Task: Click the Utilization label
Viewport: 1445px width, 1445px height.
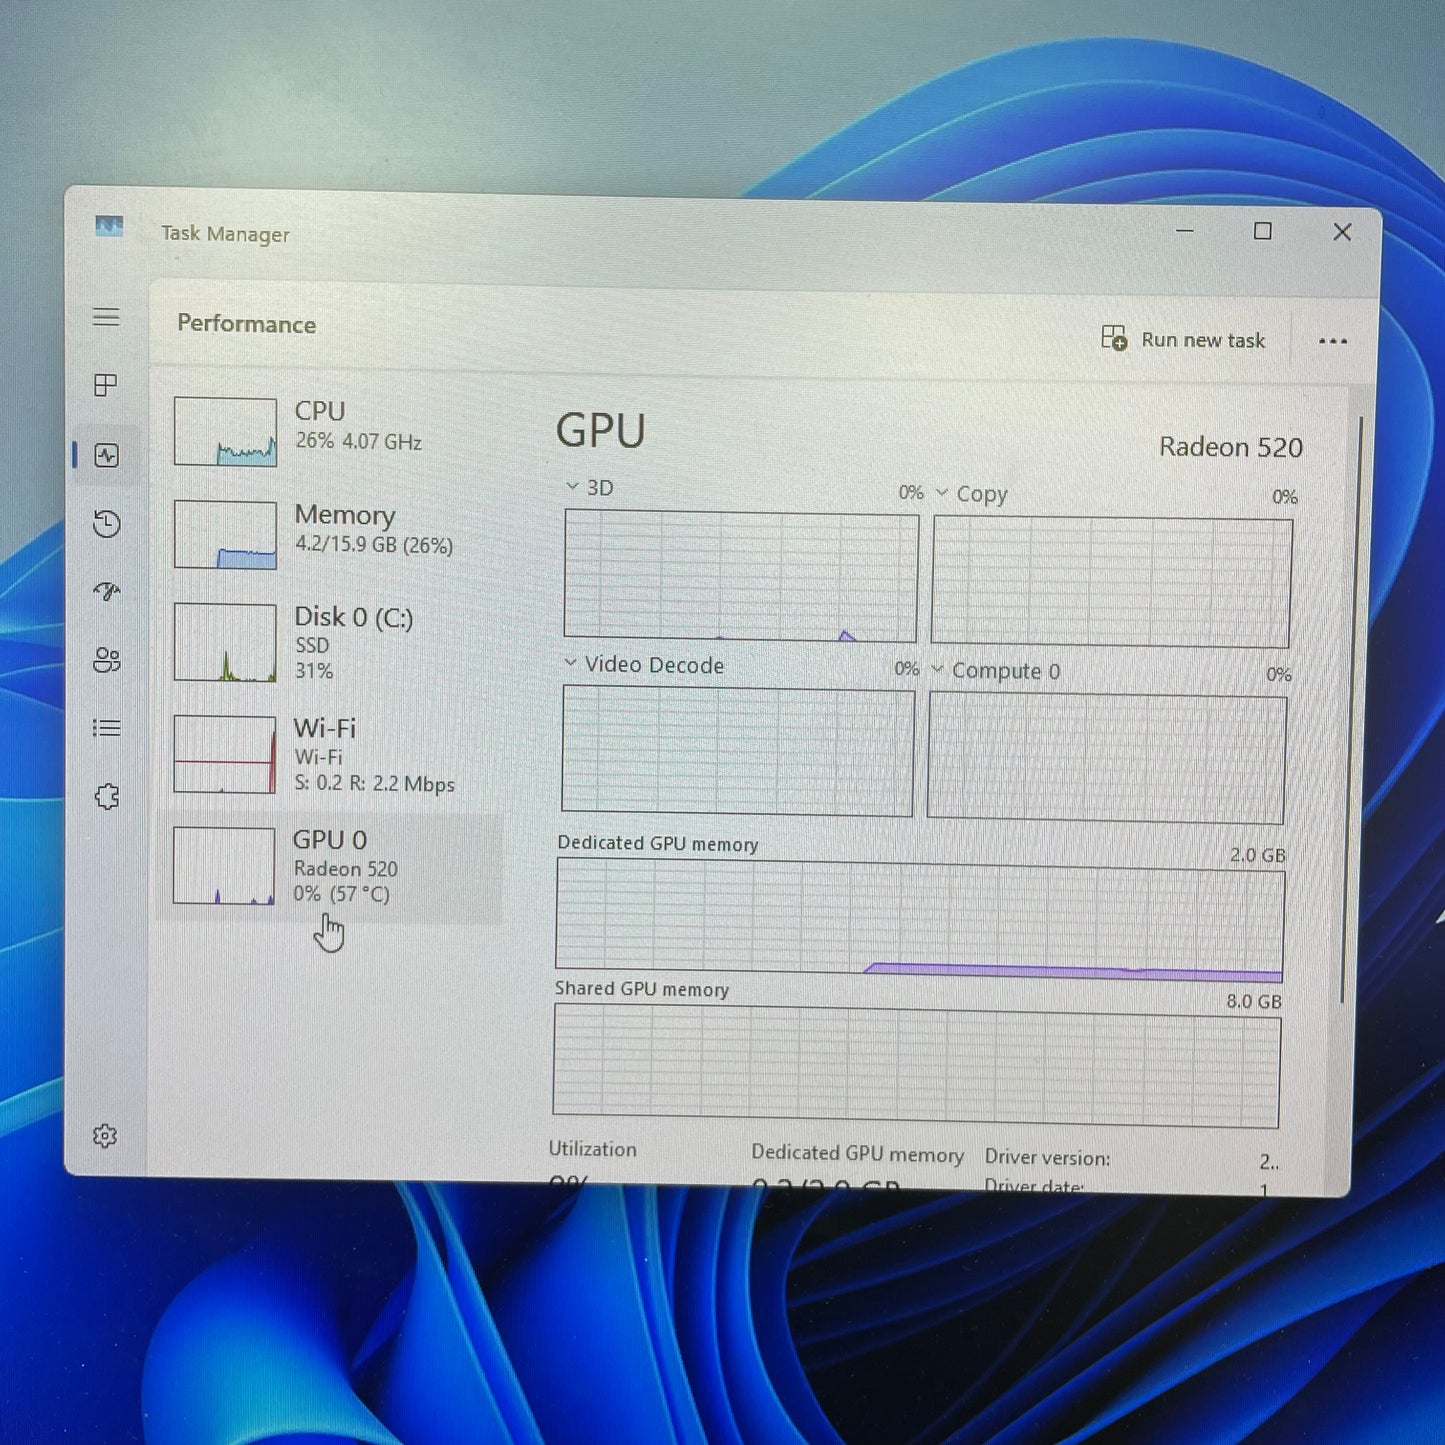Action: tap(592, 1149)
